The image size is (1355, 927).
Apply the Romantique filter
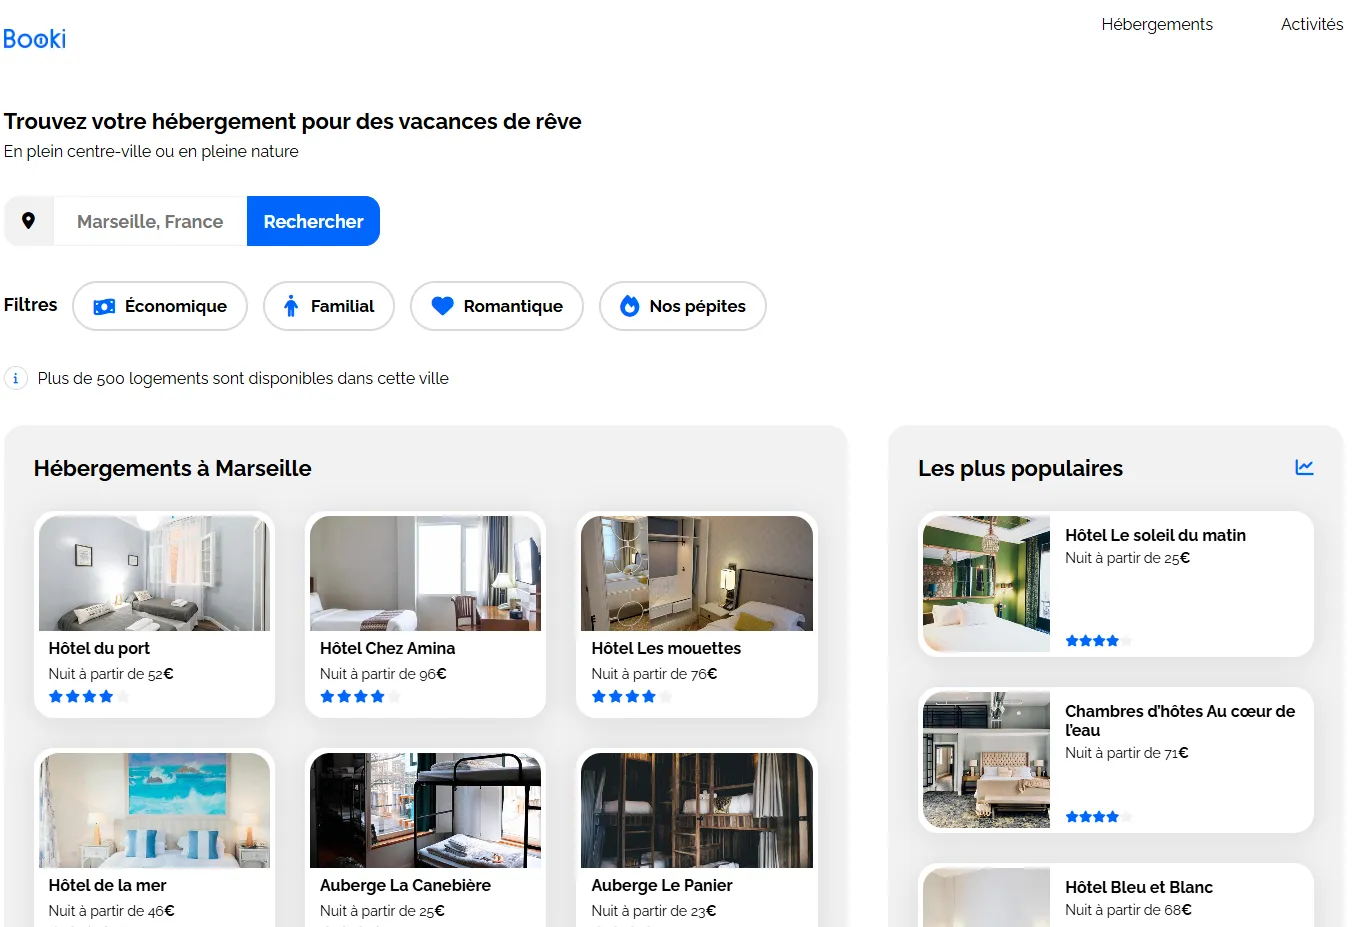pos(497,306)
